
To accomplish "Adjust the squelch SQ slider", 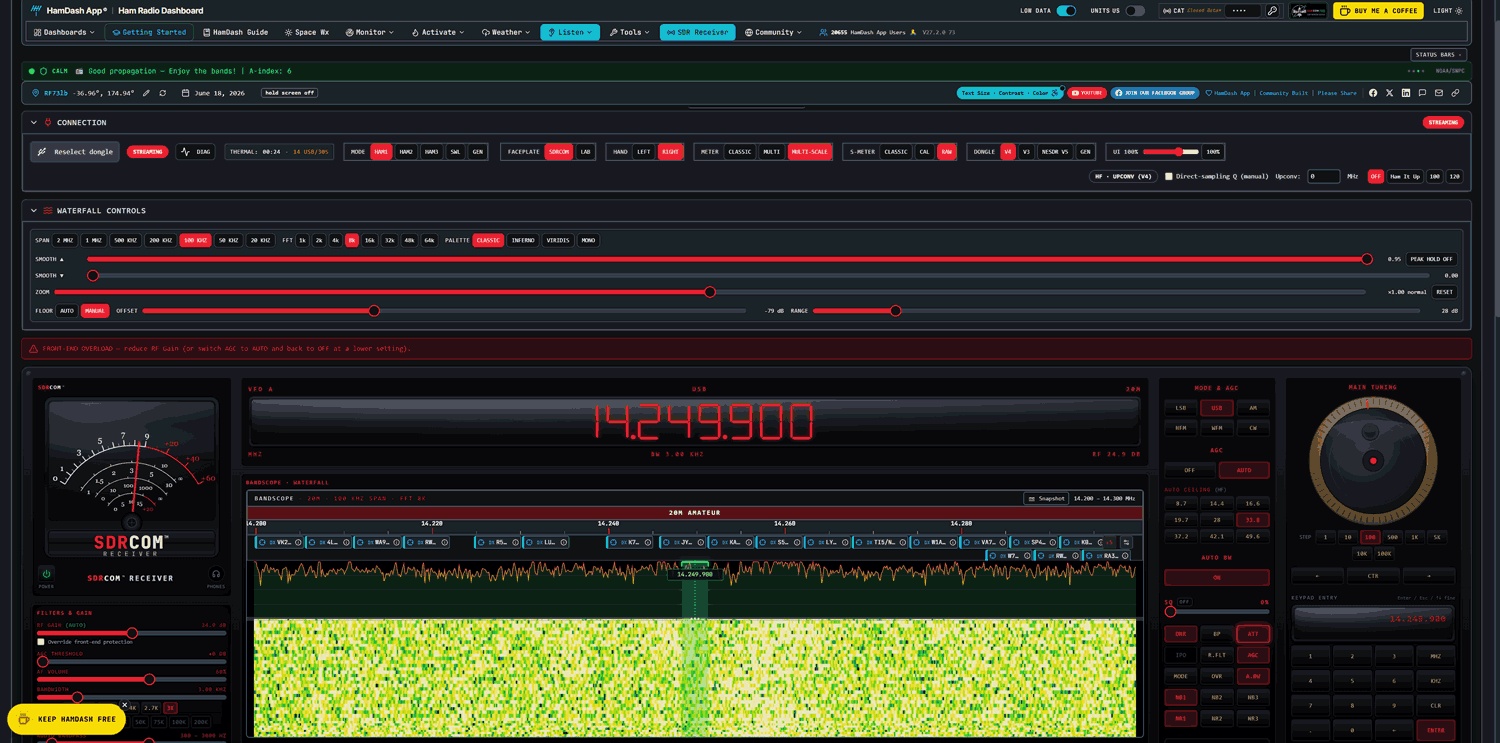I will [x=1217, y=612].
